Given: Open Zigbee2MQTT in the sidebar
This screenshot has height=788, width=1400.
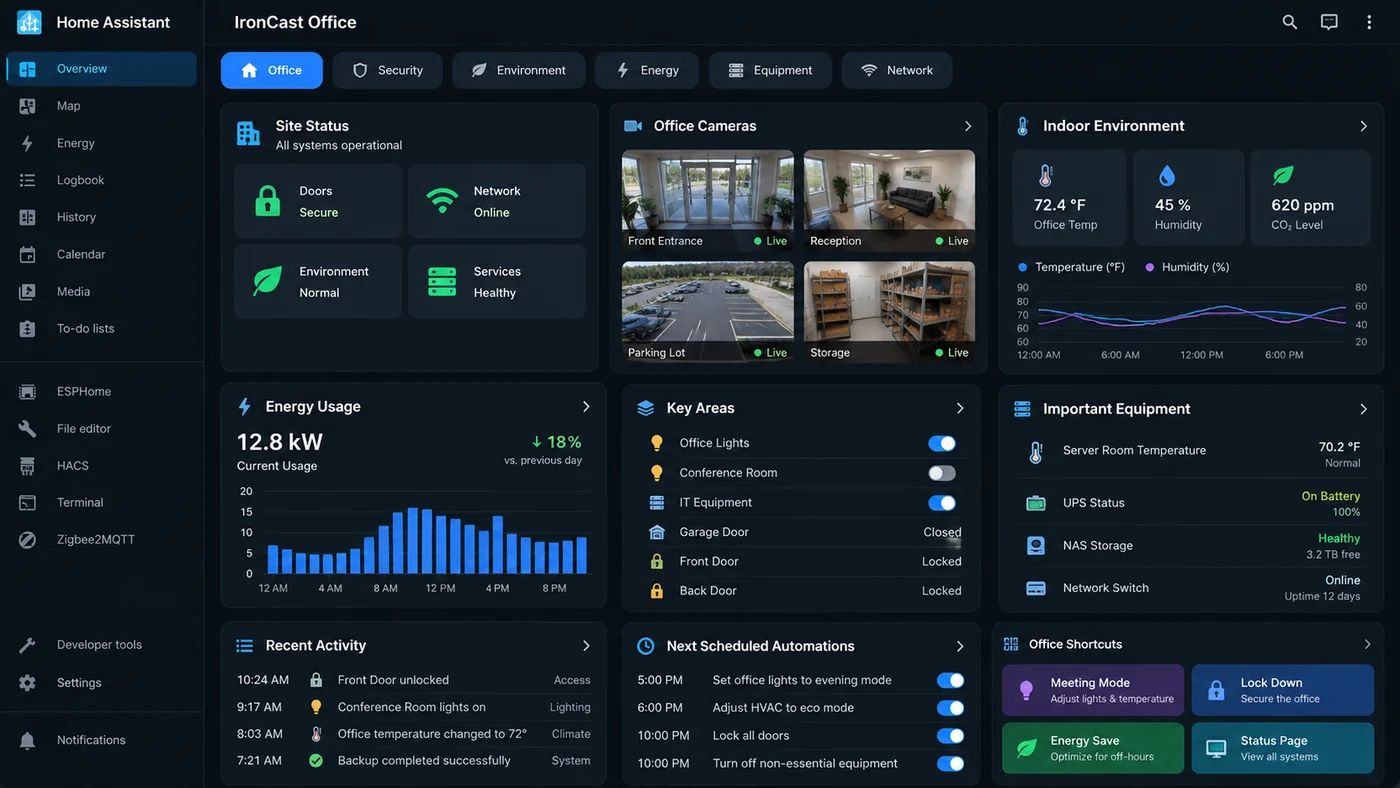Looking at the screenshot, I should pos(101,539).
